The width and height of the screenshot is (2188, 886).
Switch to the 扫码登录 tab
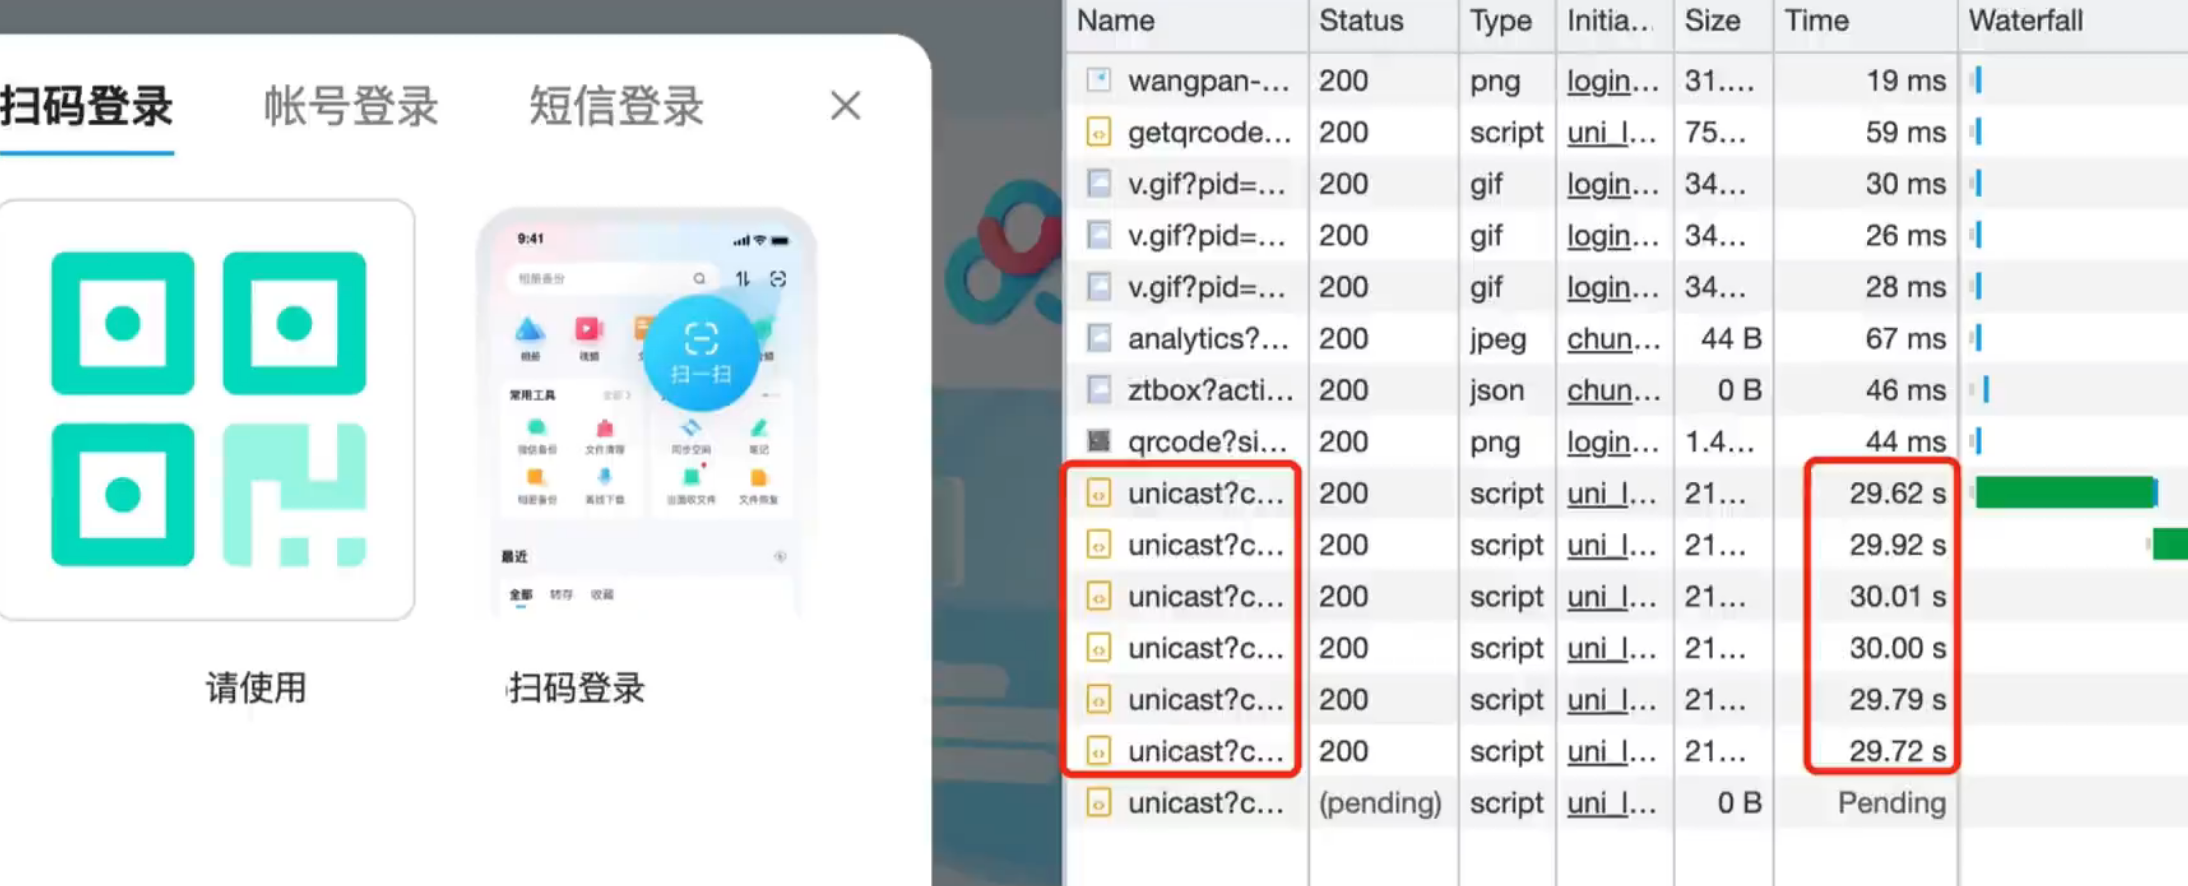87,106
